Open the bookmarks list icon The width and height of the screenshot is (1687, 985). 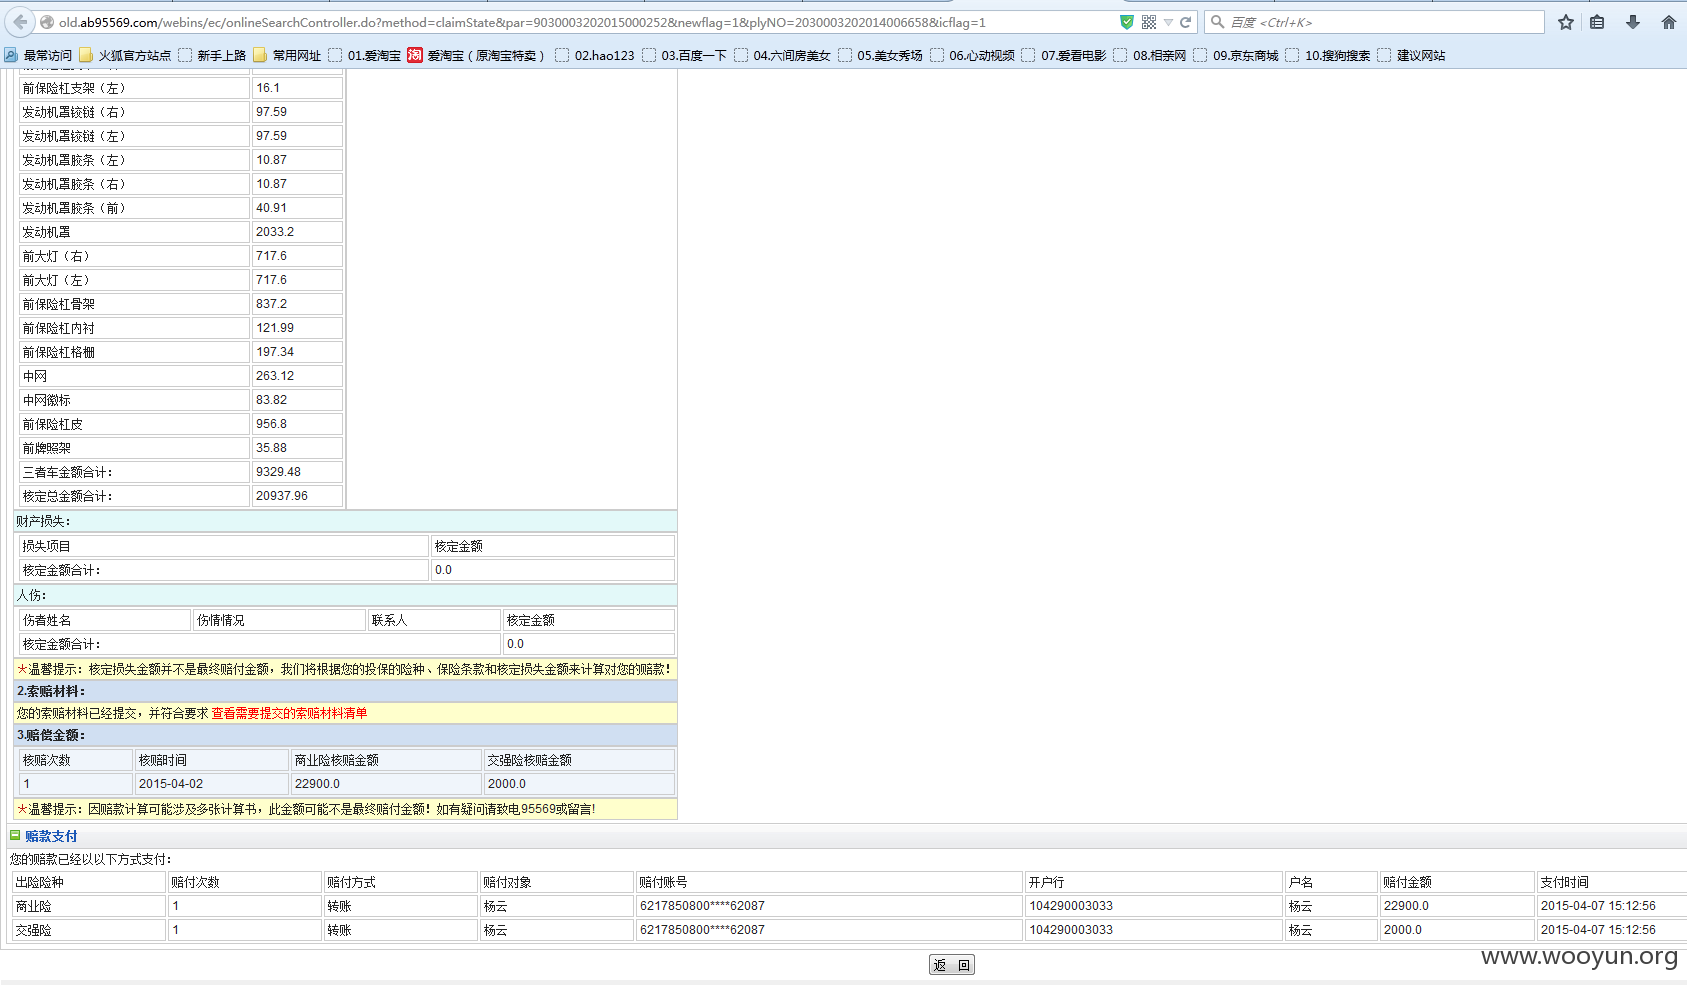(1597, 22)
